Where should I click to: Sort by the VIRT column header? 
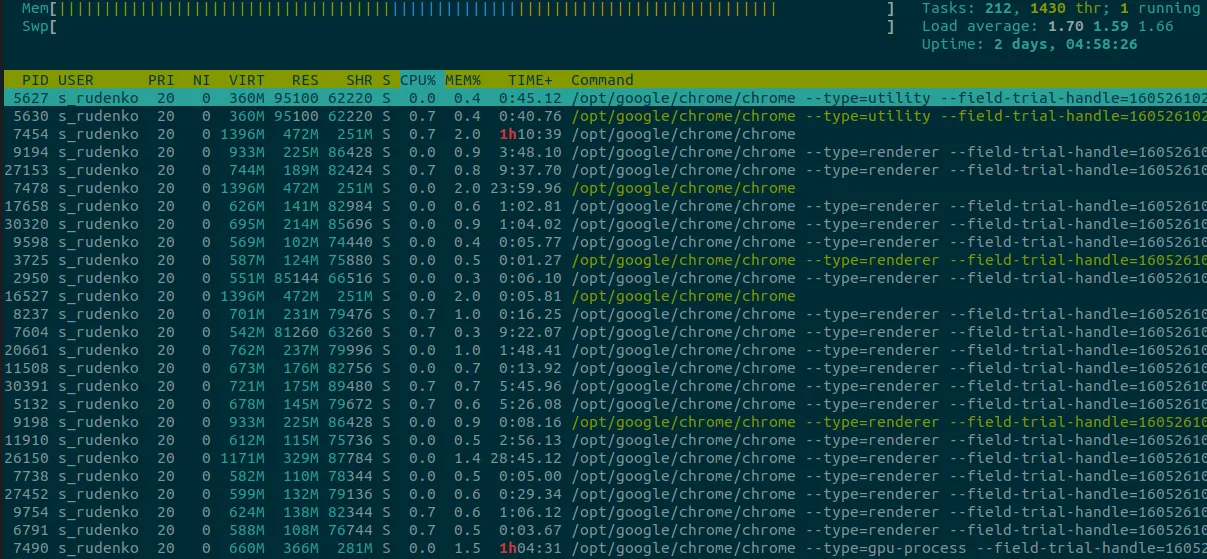247,80
